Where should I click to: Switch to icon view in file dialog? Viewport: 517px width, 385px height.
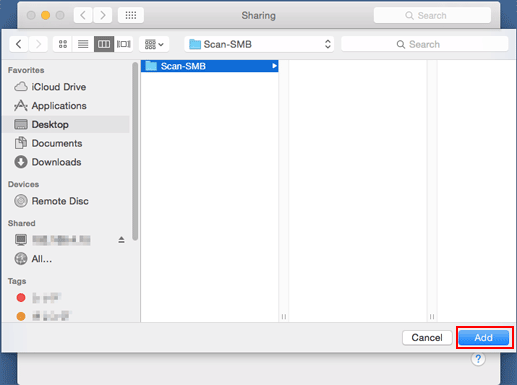tap(63, 44)
